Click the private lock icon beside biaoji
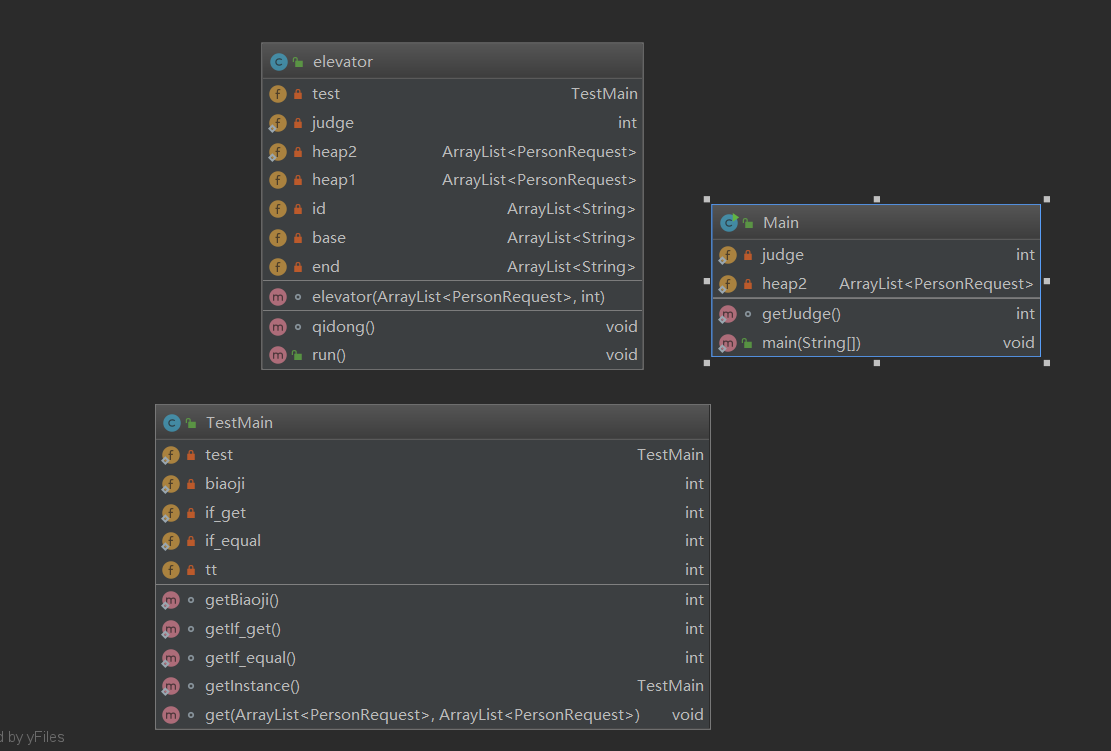Screen dimensions: 1111x751 click(x=191, y=484)
